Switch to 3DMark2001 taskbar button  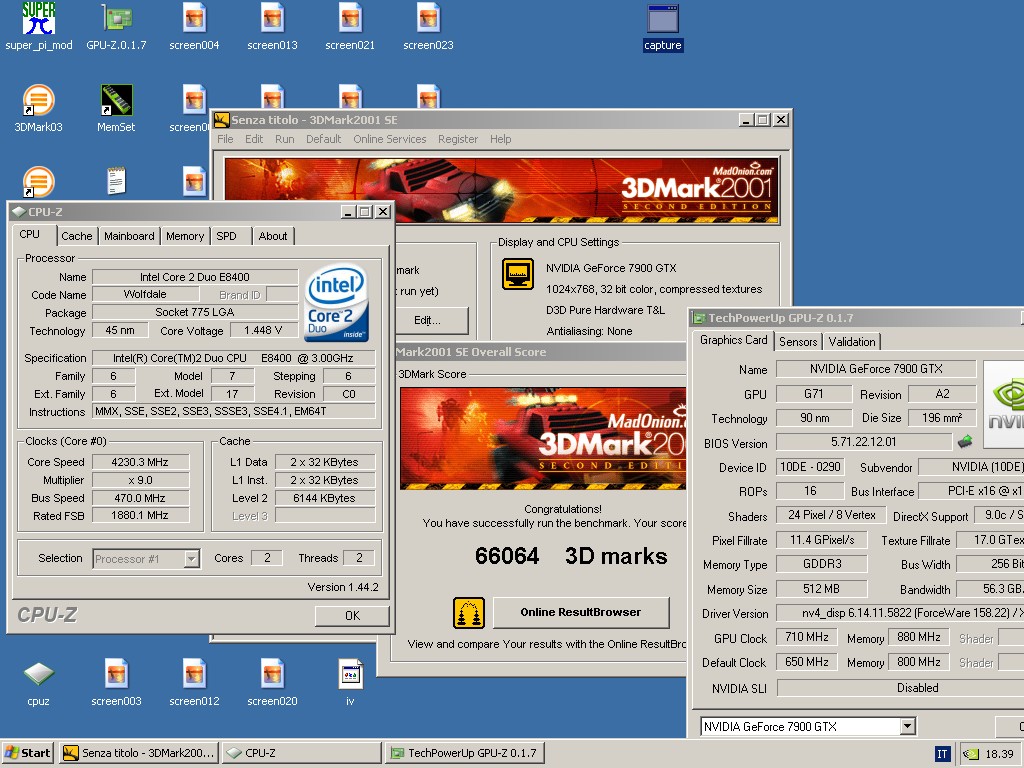coord(139,753)
